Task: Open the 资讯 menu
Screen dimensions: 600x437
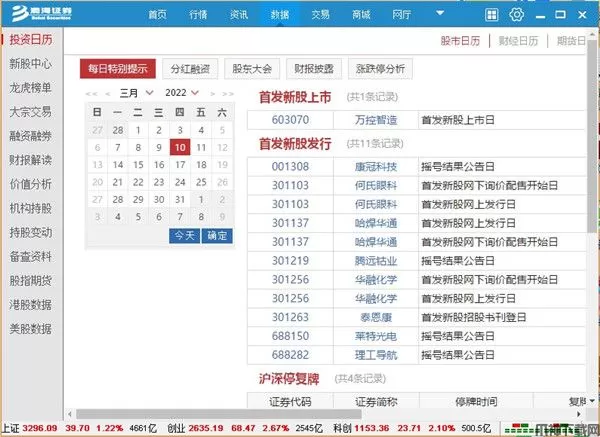Action: pyautogui.click(x=239, y=15)
